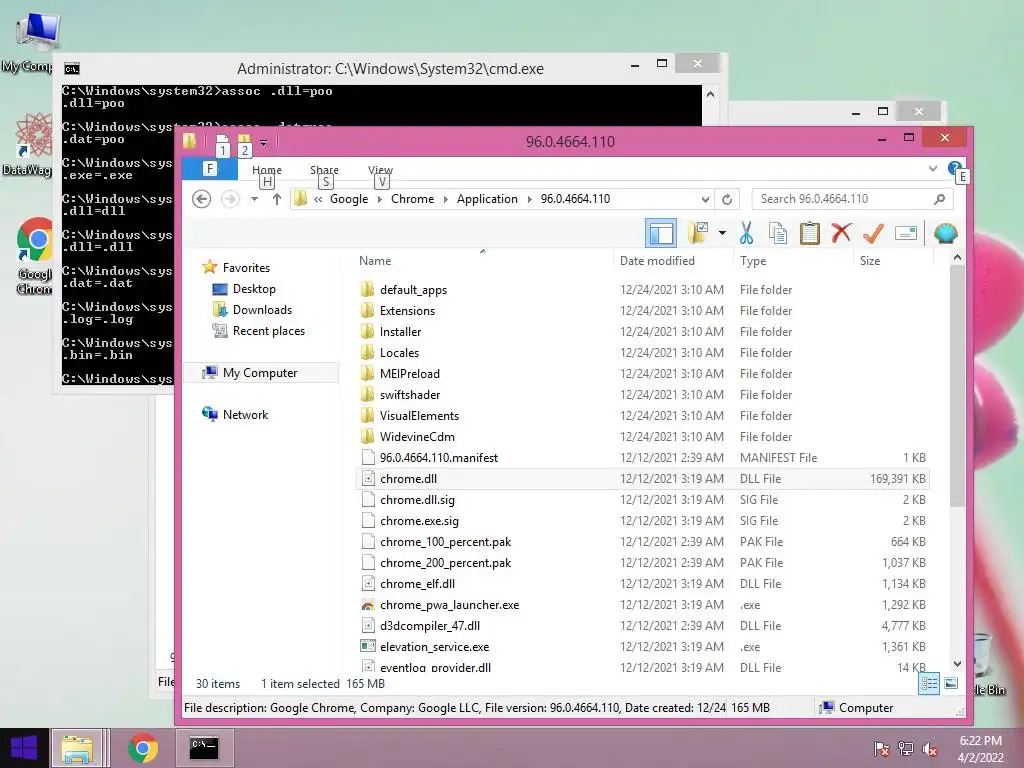Image resolution: width=1024 pixels, height=768 pixels.
Task: Click the new file quick access icon
Action: pos(222,140)
